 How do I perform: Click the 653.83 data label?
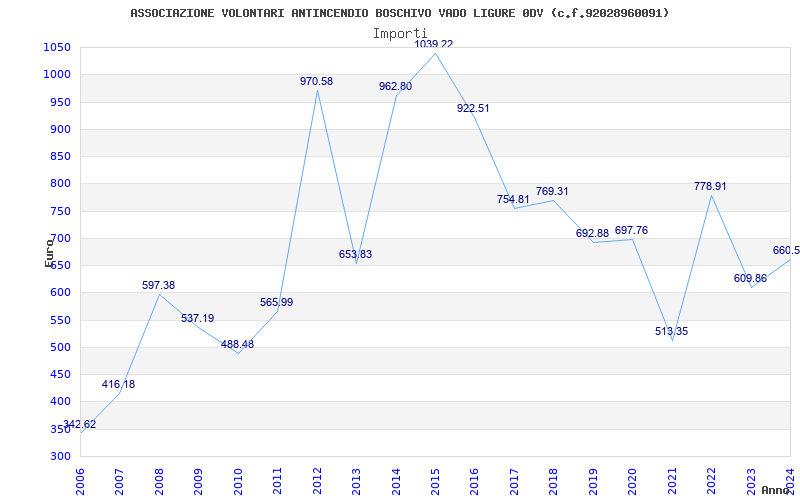coord(356,255)
